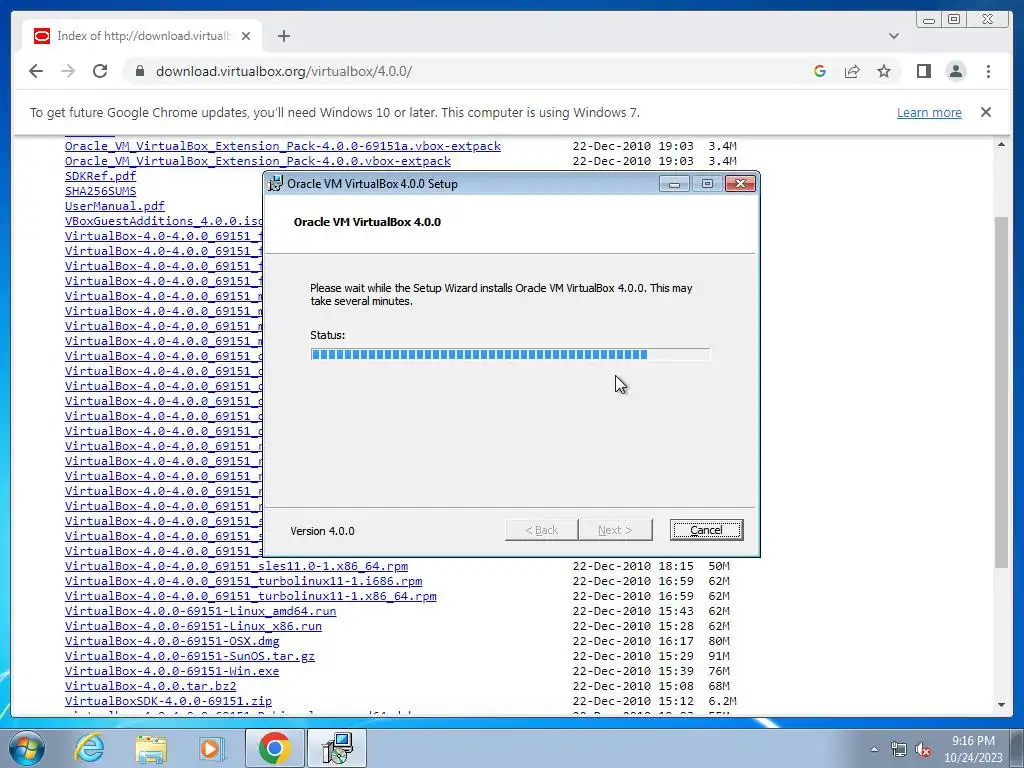Click page scrollbar up arrow
This screenshot has height=768, width=1024.
(1001, 144)
